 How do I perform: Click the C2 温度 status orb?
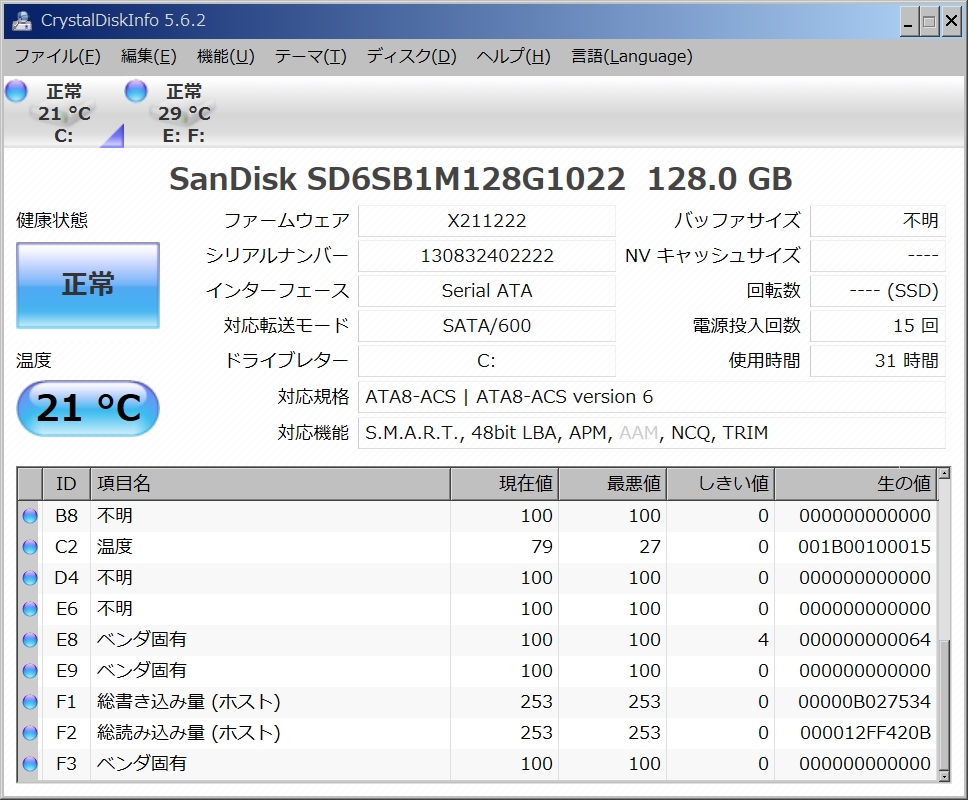[30, 547]
